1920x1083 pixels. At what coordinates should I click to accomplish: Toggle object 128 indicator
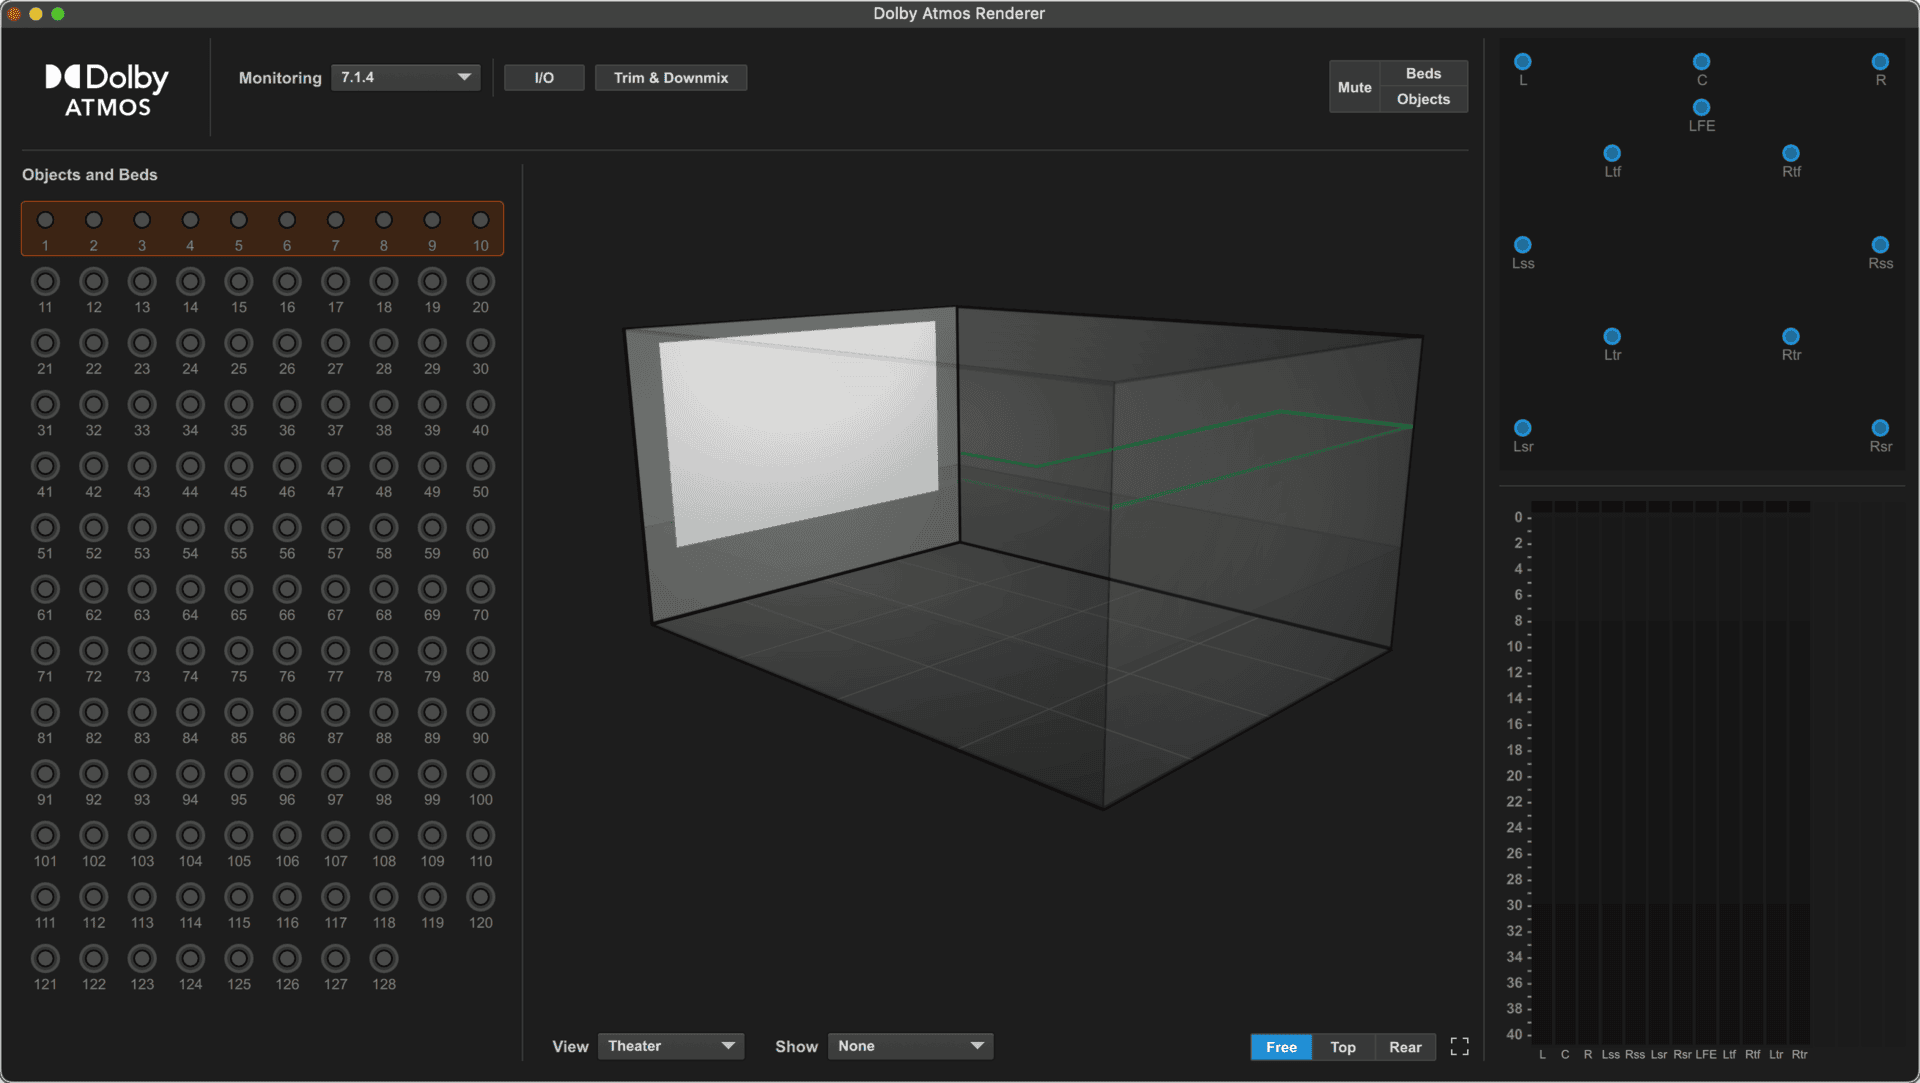coord(384,959)
